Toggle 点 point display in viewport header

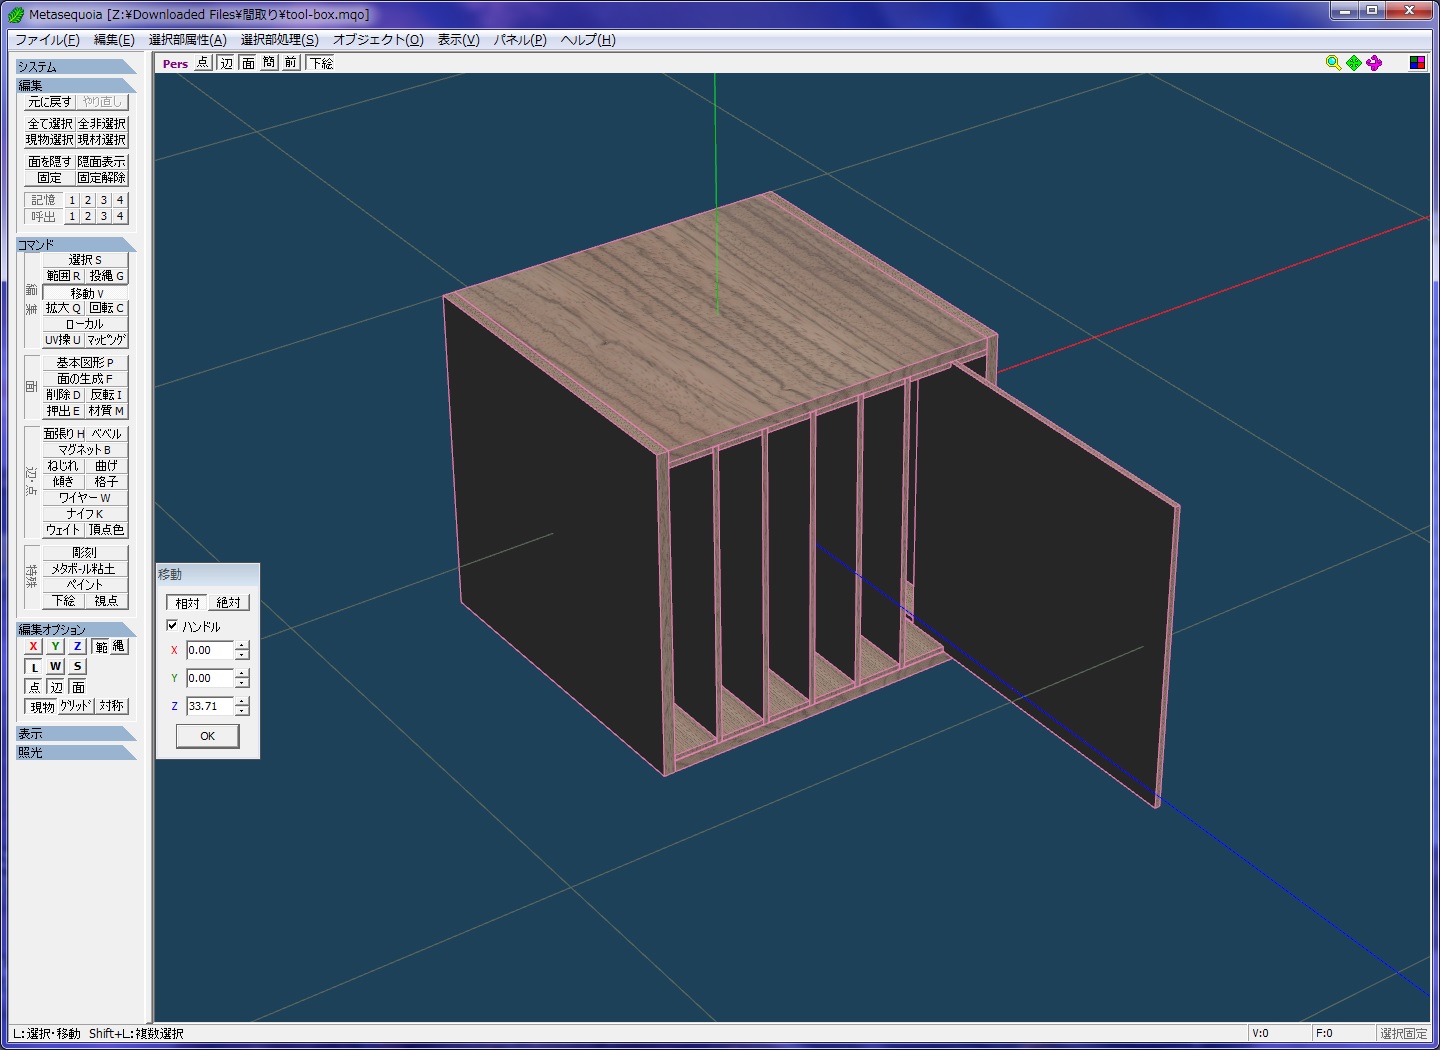(203, 63)
